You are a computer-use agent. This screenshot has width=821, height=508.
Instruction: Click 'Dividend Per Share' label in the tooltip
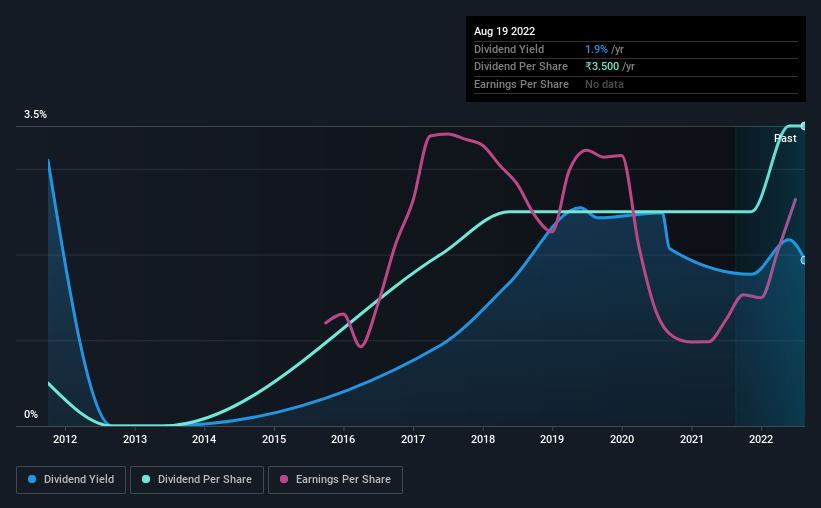520,67
